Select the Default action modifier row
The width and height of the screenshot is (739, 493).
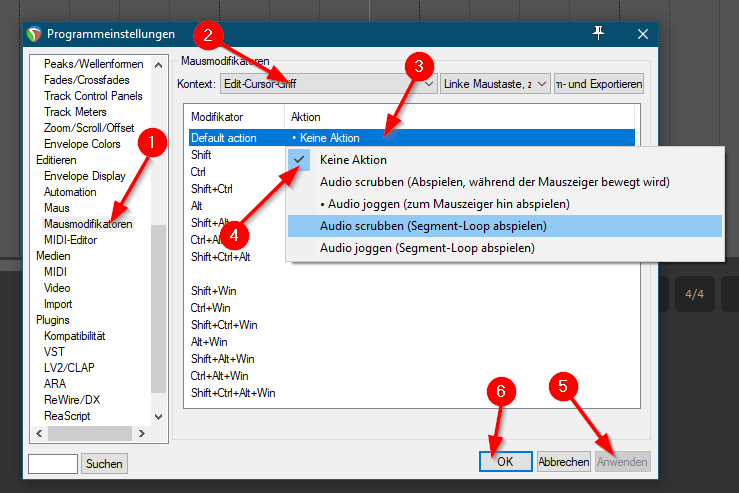click(x=412, y=138)
